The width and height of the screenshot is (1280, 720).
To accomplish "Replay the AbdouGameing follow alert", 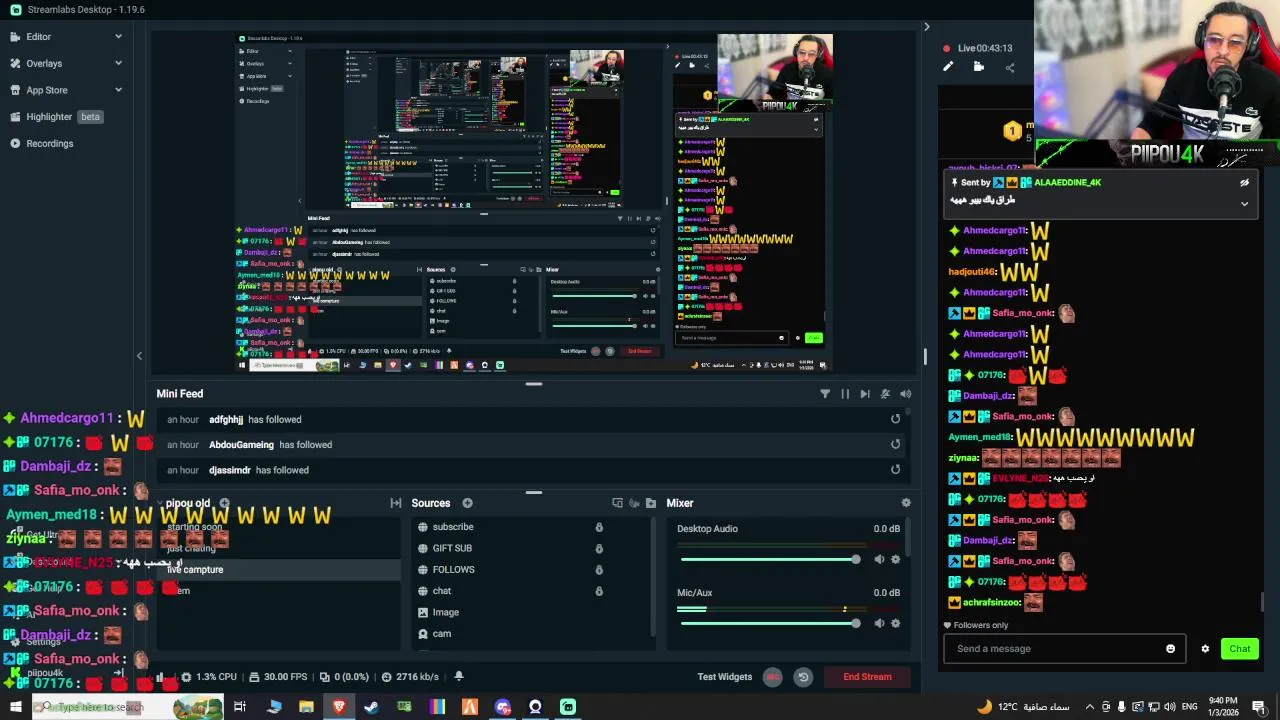I will click(x=895, y=444).
